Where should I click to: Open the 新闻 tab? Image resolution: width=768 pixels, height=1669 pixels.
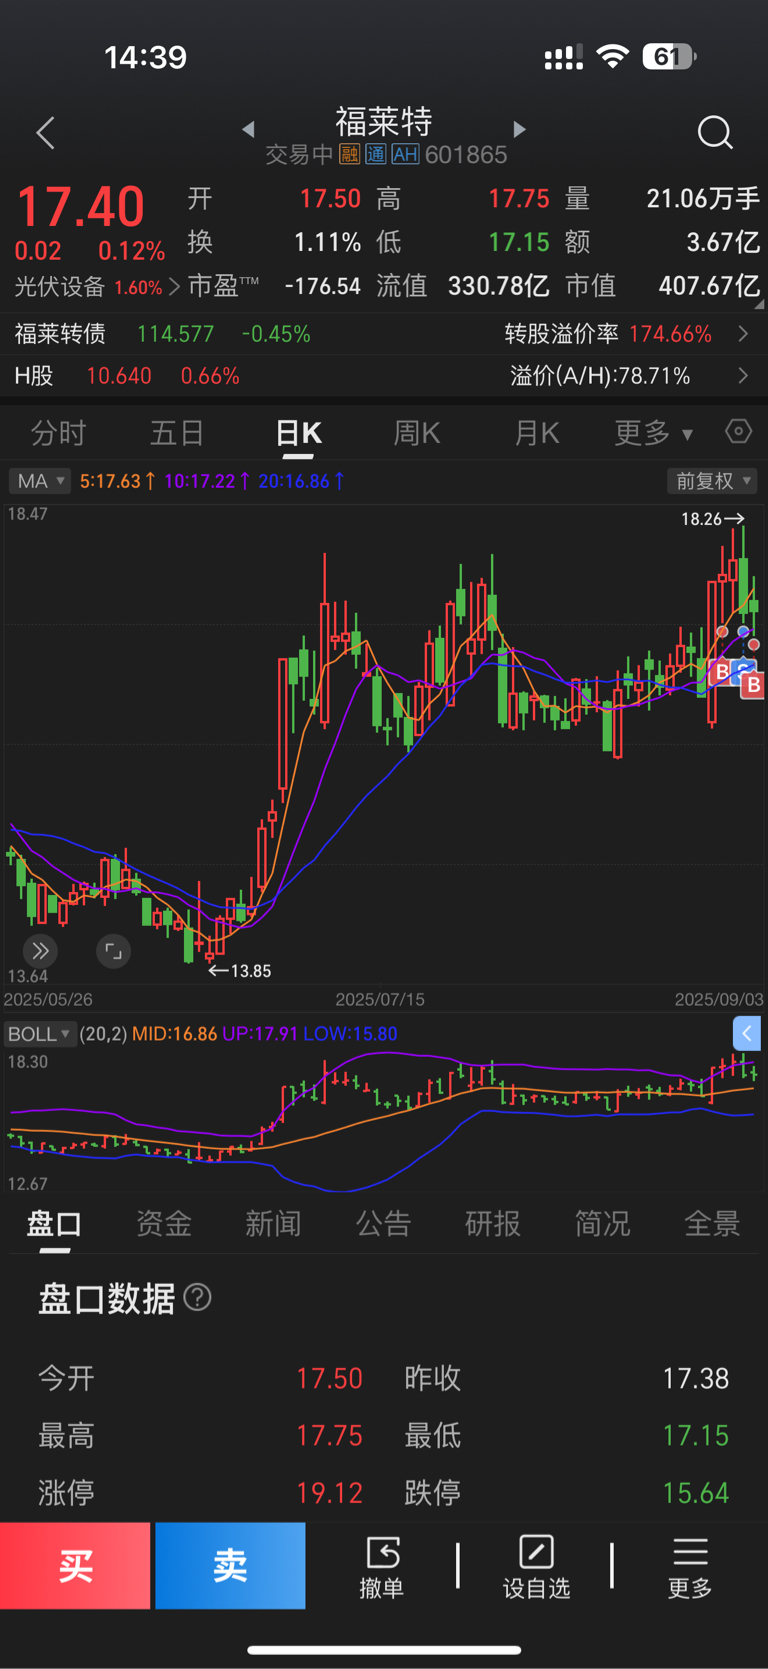click(273, 1223)
